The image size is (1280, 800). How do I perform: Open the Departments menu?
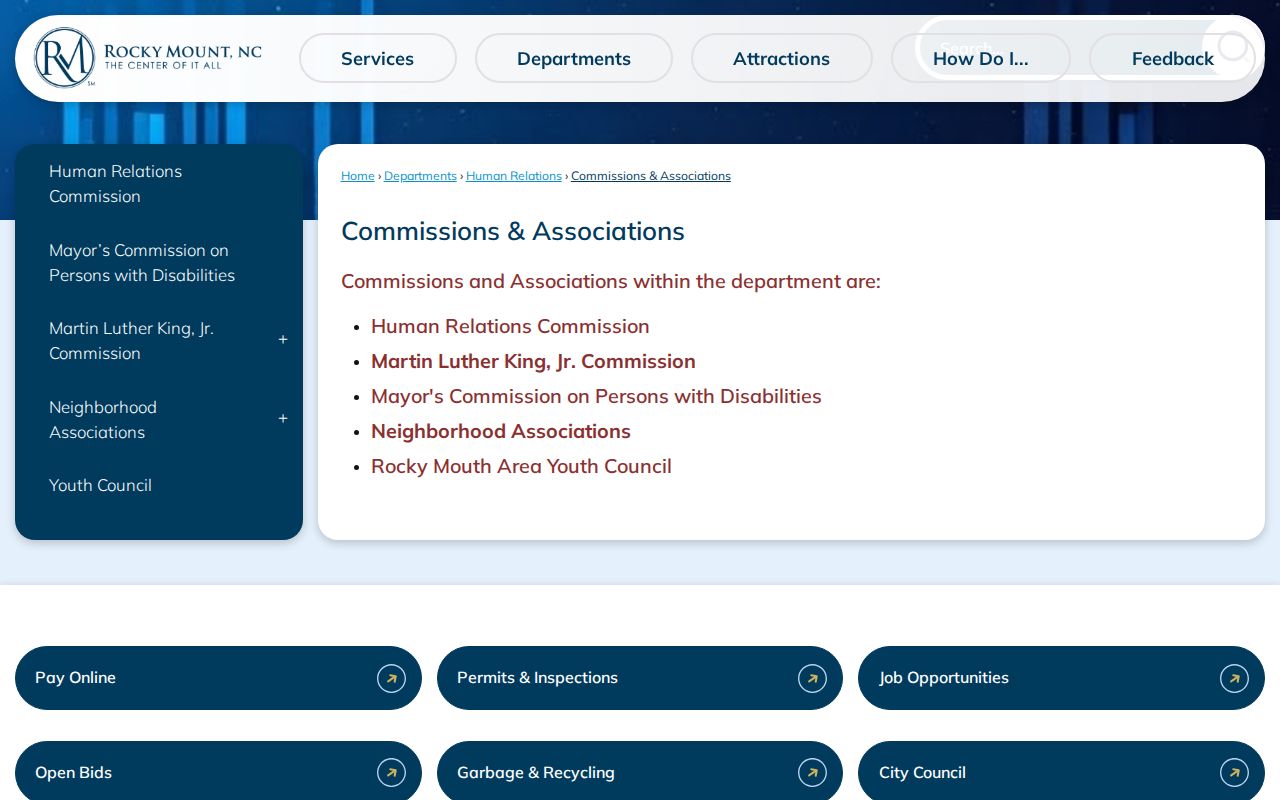point(574,58)
